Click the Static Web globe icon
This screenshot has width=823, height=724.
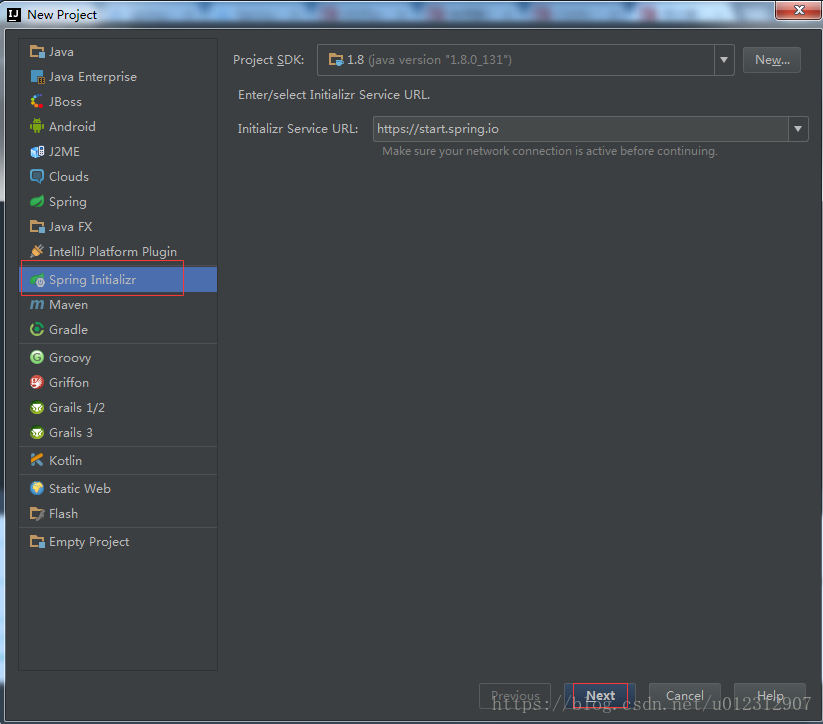37,488
